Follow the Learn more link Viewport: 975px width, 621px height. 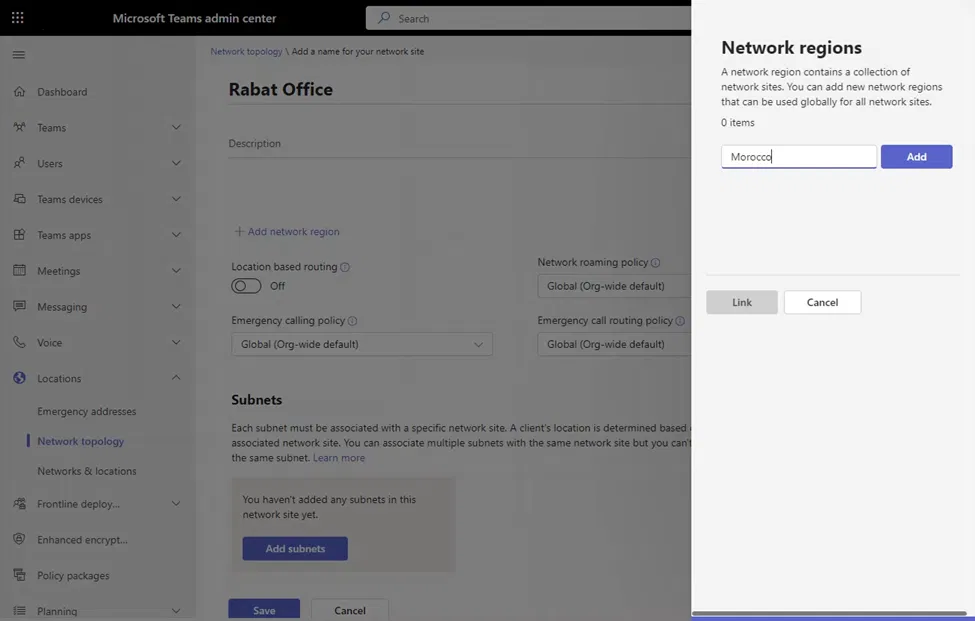tap(338, 458)
